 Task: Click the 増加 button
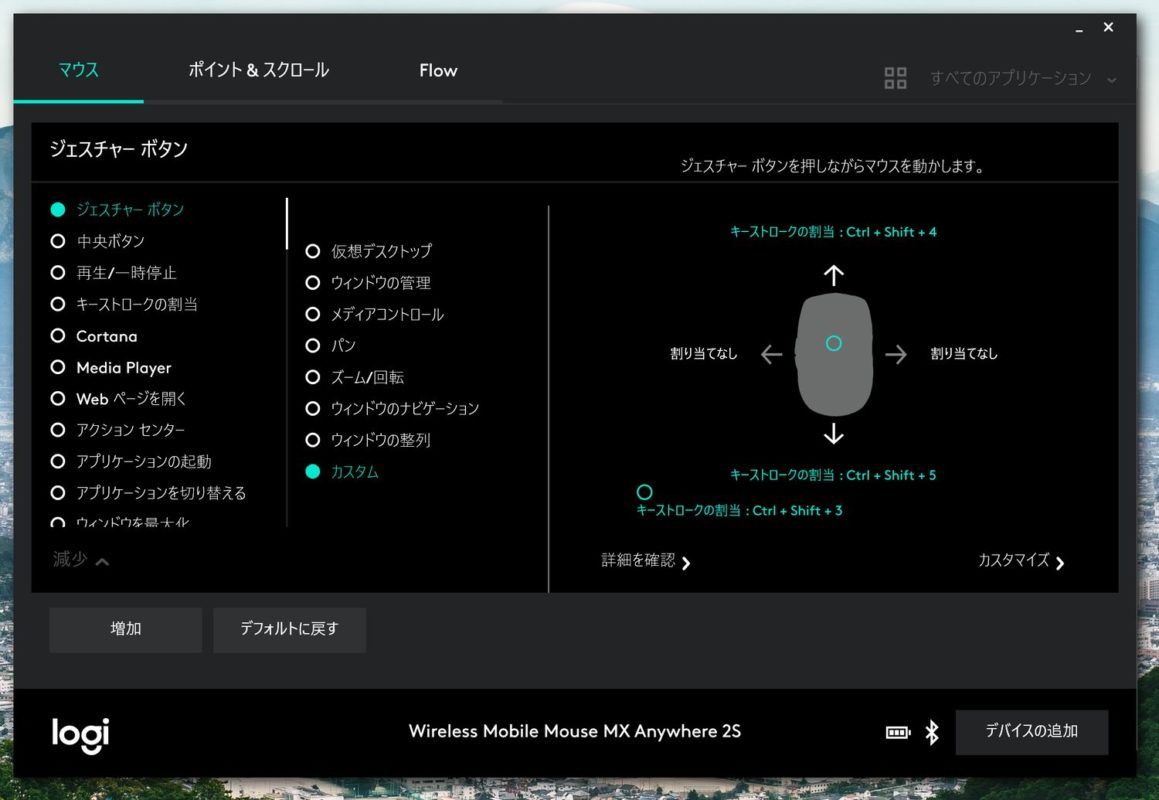(x=126, y=629)
